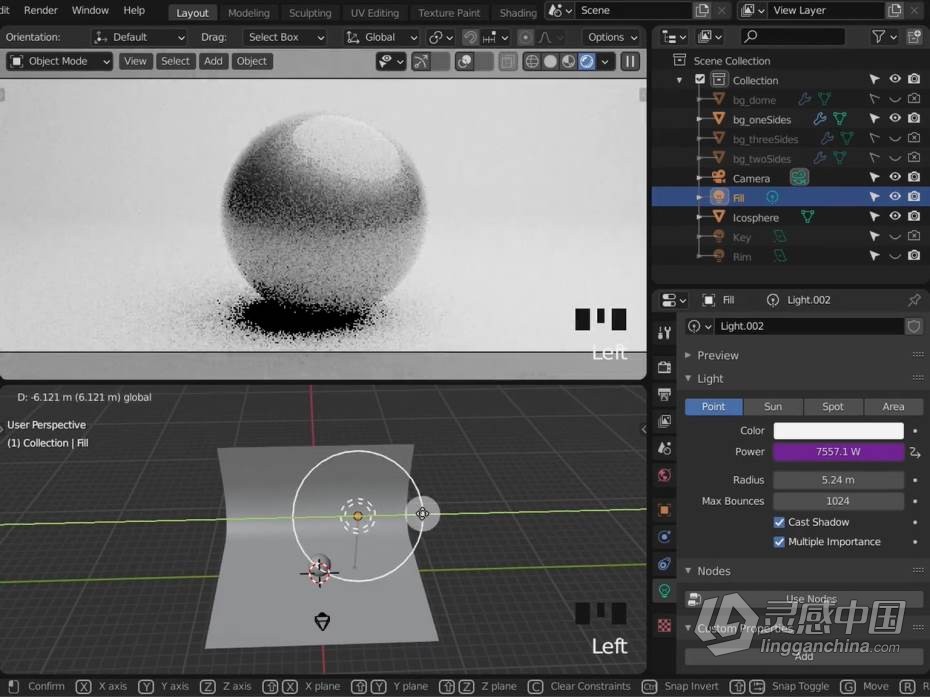This screenshot has height=697, width=930.
Task: Toggle X-ray view icon
Action: (x=508, y=61)
